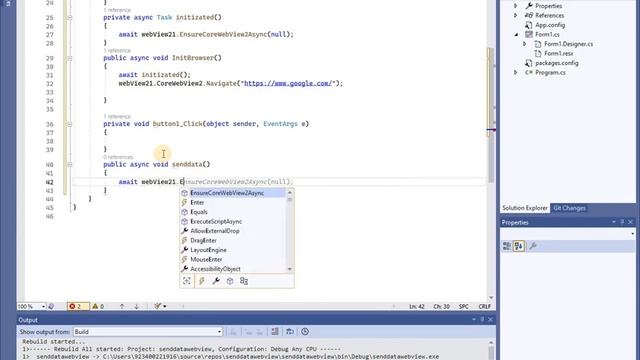Viewport: 640px width, 360px height.
Task: Select LayoutEngine property suggestion
Action: click(x=233, y=250)
